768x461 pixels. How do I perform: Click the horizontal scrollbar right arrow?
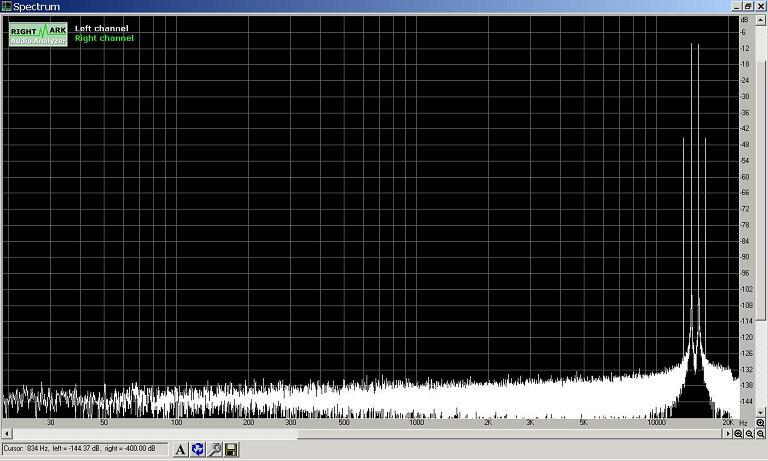[728, 434]
